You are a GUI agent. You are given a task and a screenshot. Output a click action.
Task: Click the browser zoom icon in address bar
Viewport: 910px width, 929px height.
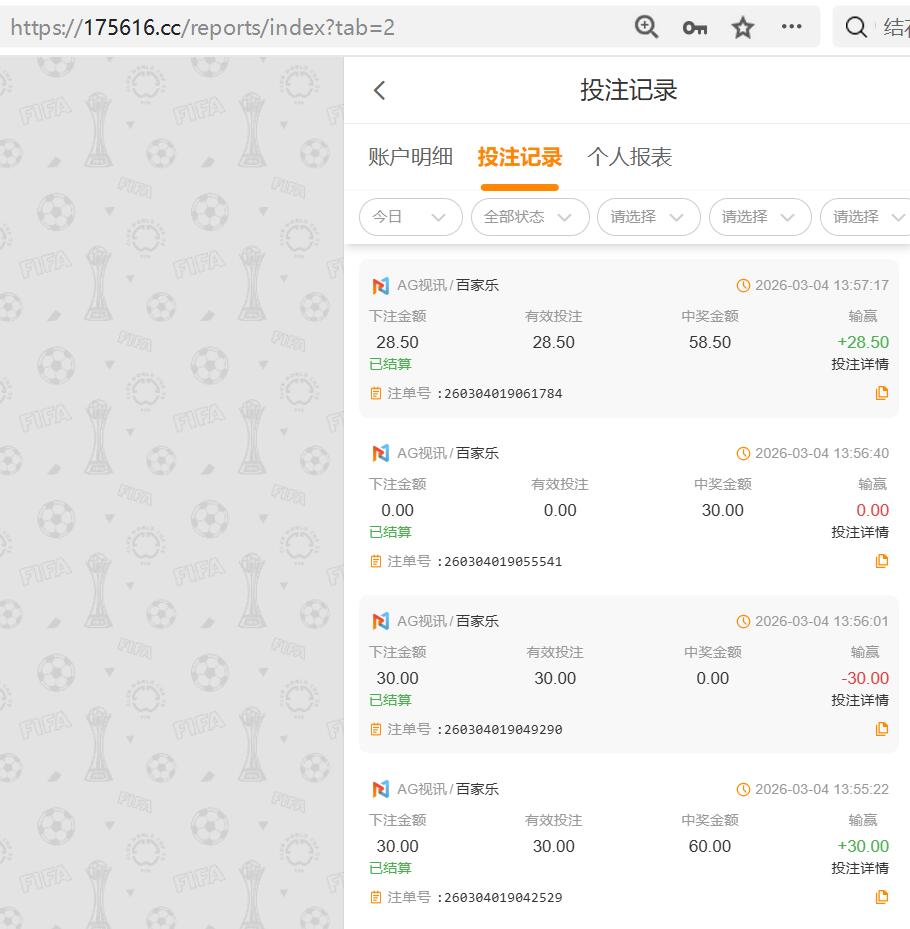pyautogui.click(x=646, y=27)
